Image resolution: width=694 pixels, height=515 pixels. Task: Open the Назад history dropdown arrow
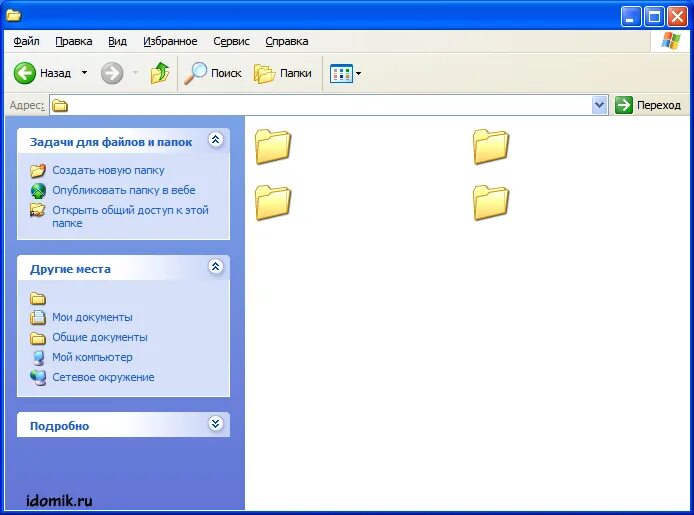(84, 73)
